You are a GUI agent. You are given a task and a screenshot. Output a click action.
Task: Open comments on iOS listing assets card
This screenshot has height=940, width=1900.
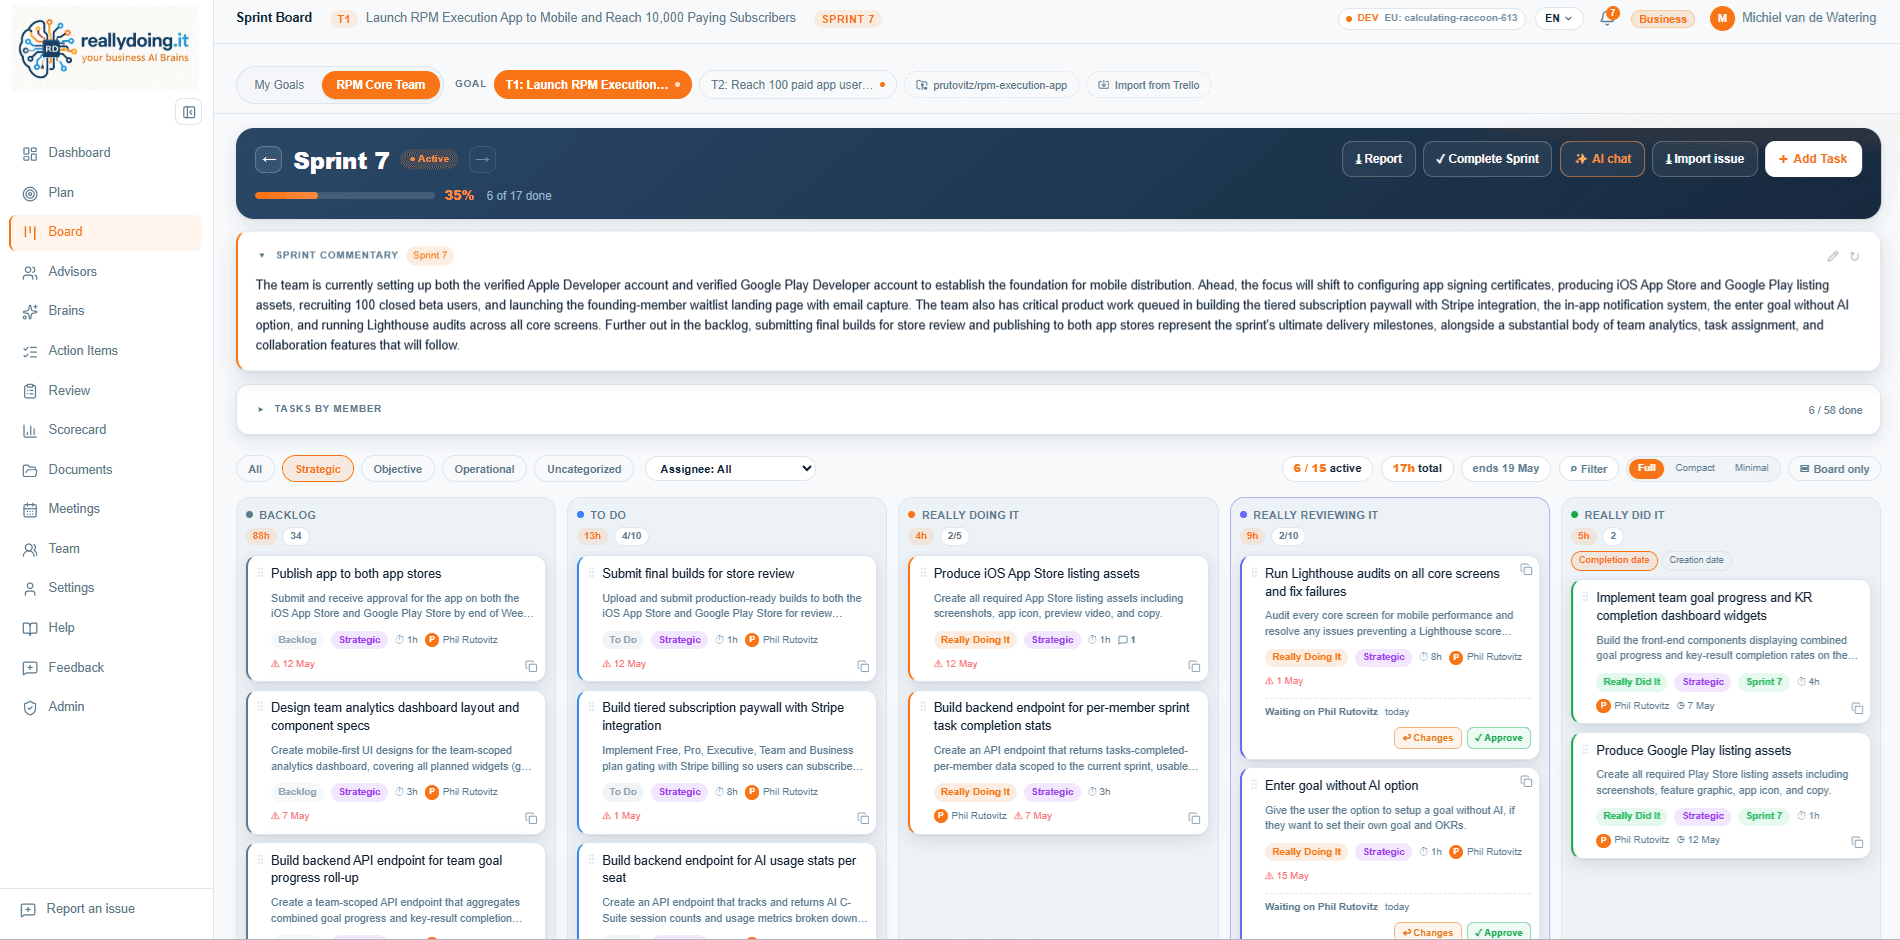(x=1126, y=640)
